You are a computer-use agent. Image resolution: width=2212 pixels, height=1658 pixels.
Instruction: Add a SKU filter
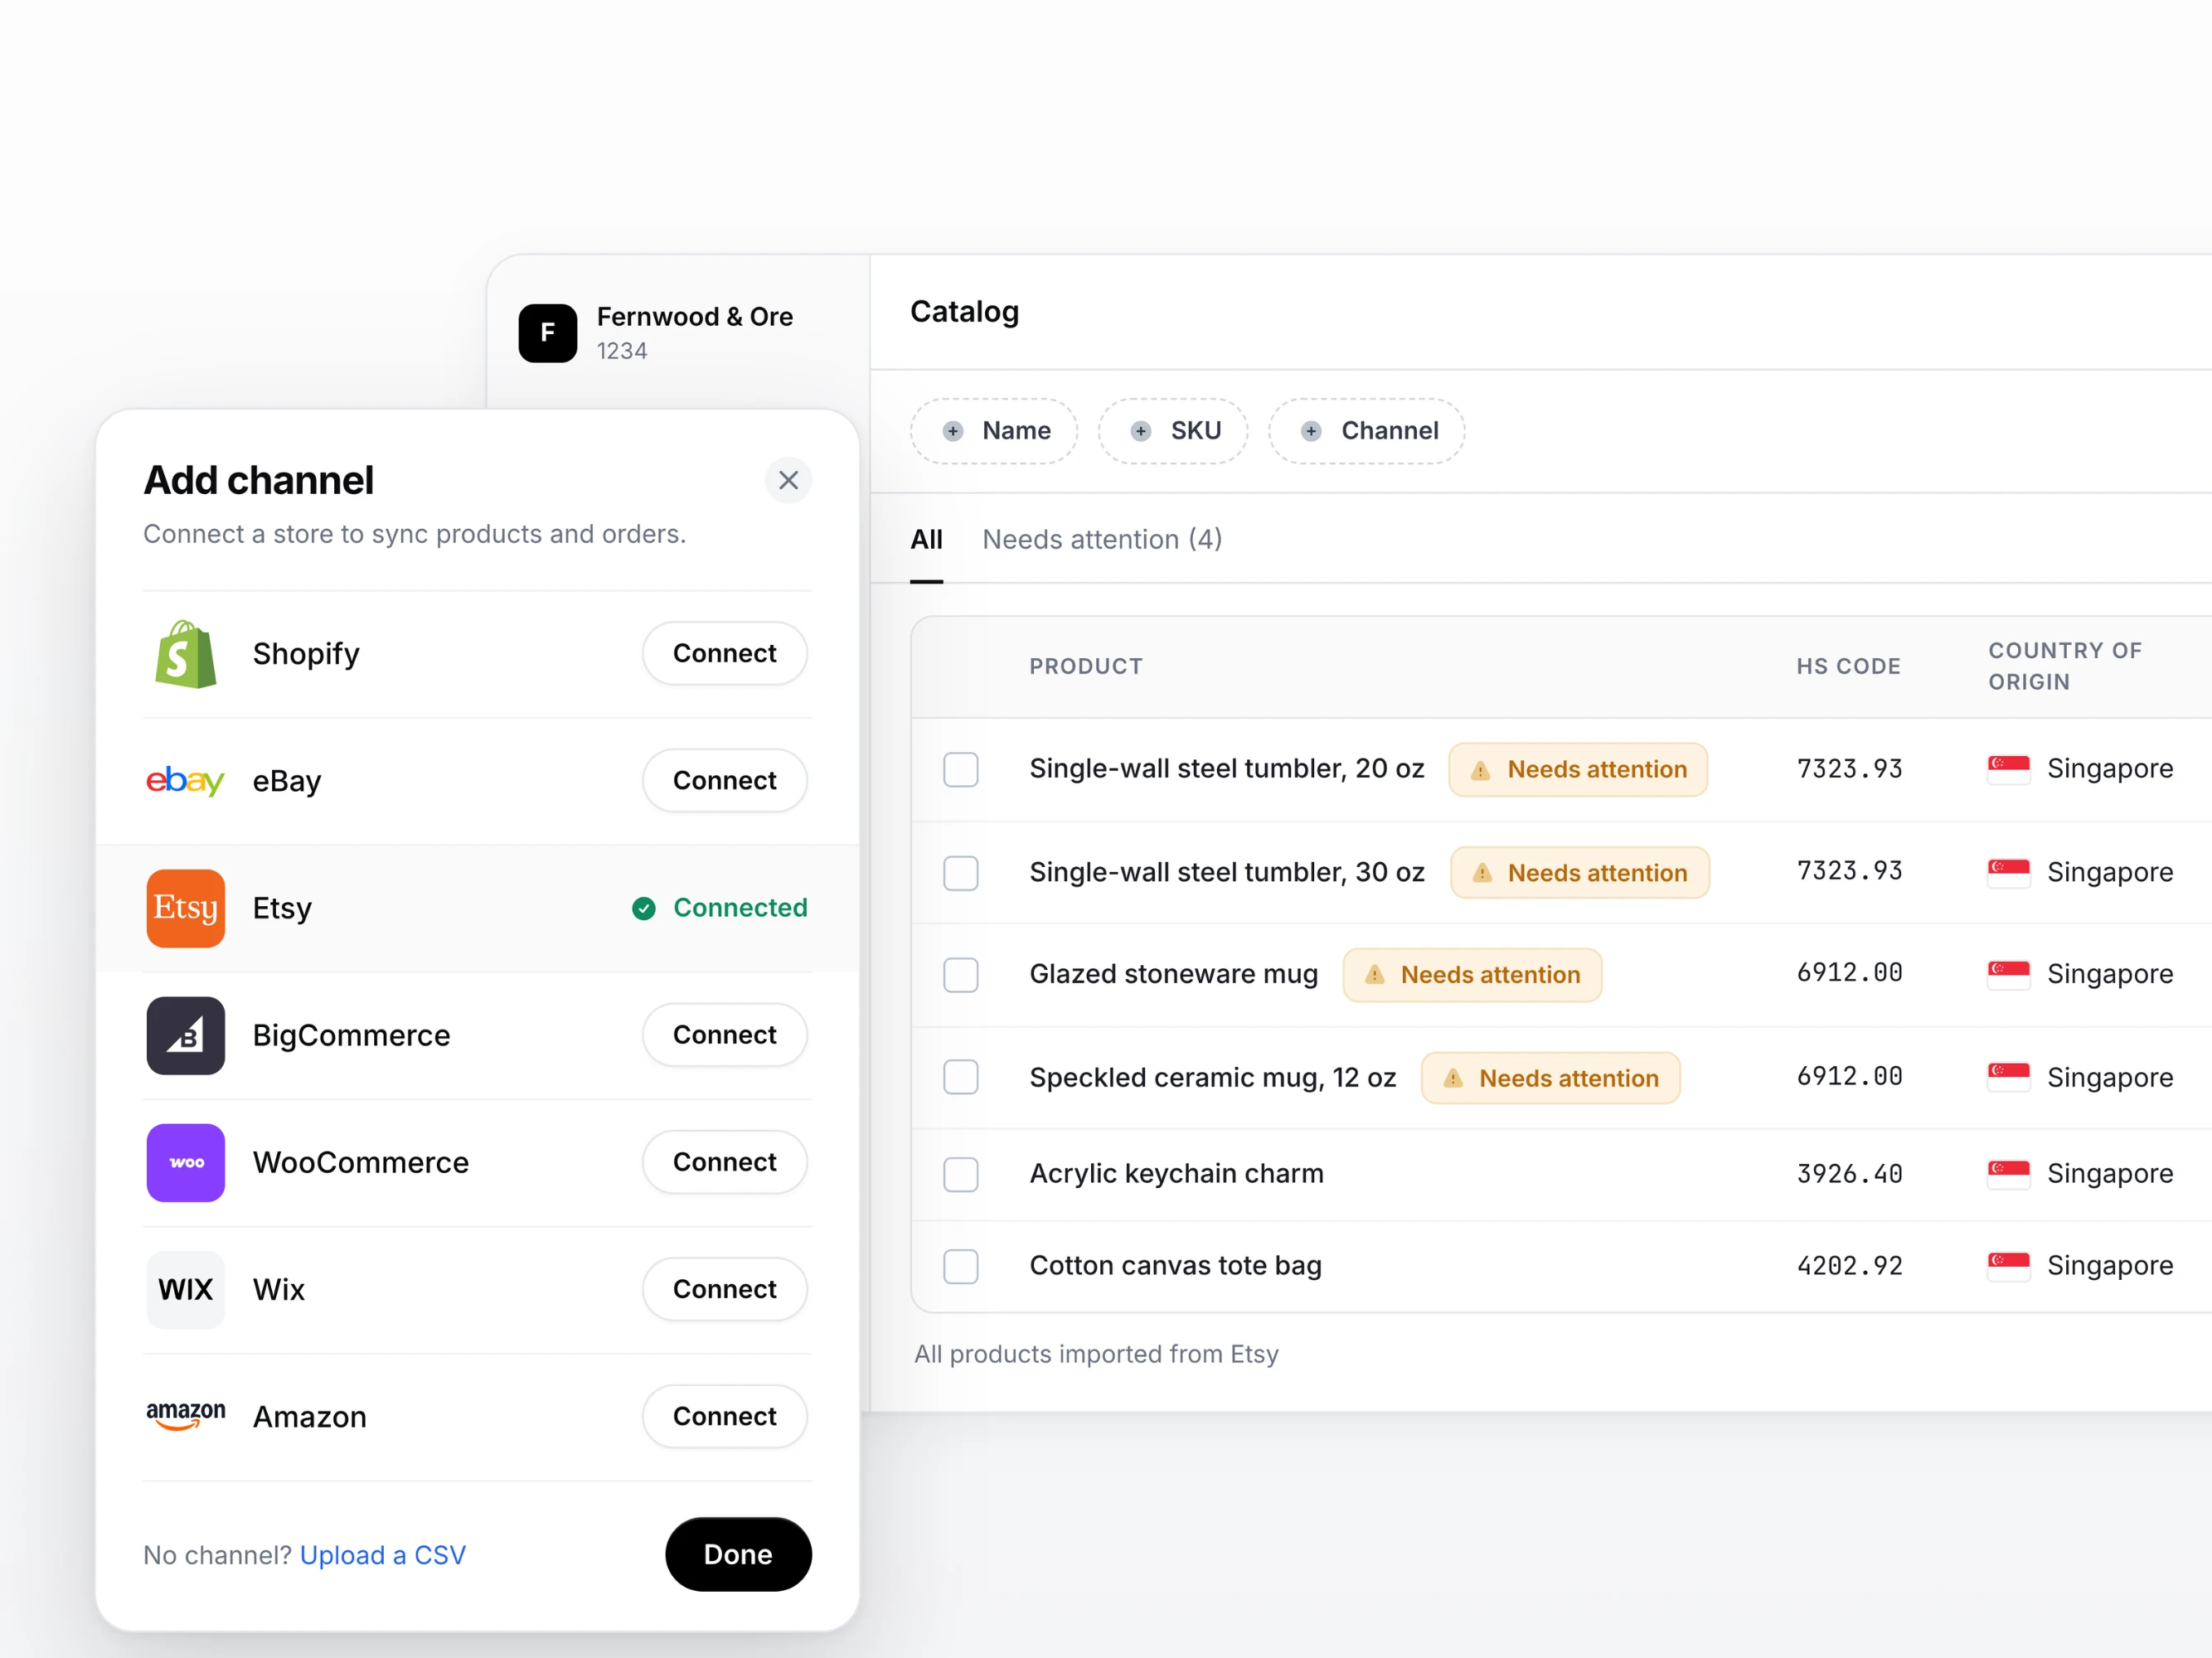click(x=1173, y=431)
